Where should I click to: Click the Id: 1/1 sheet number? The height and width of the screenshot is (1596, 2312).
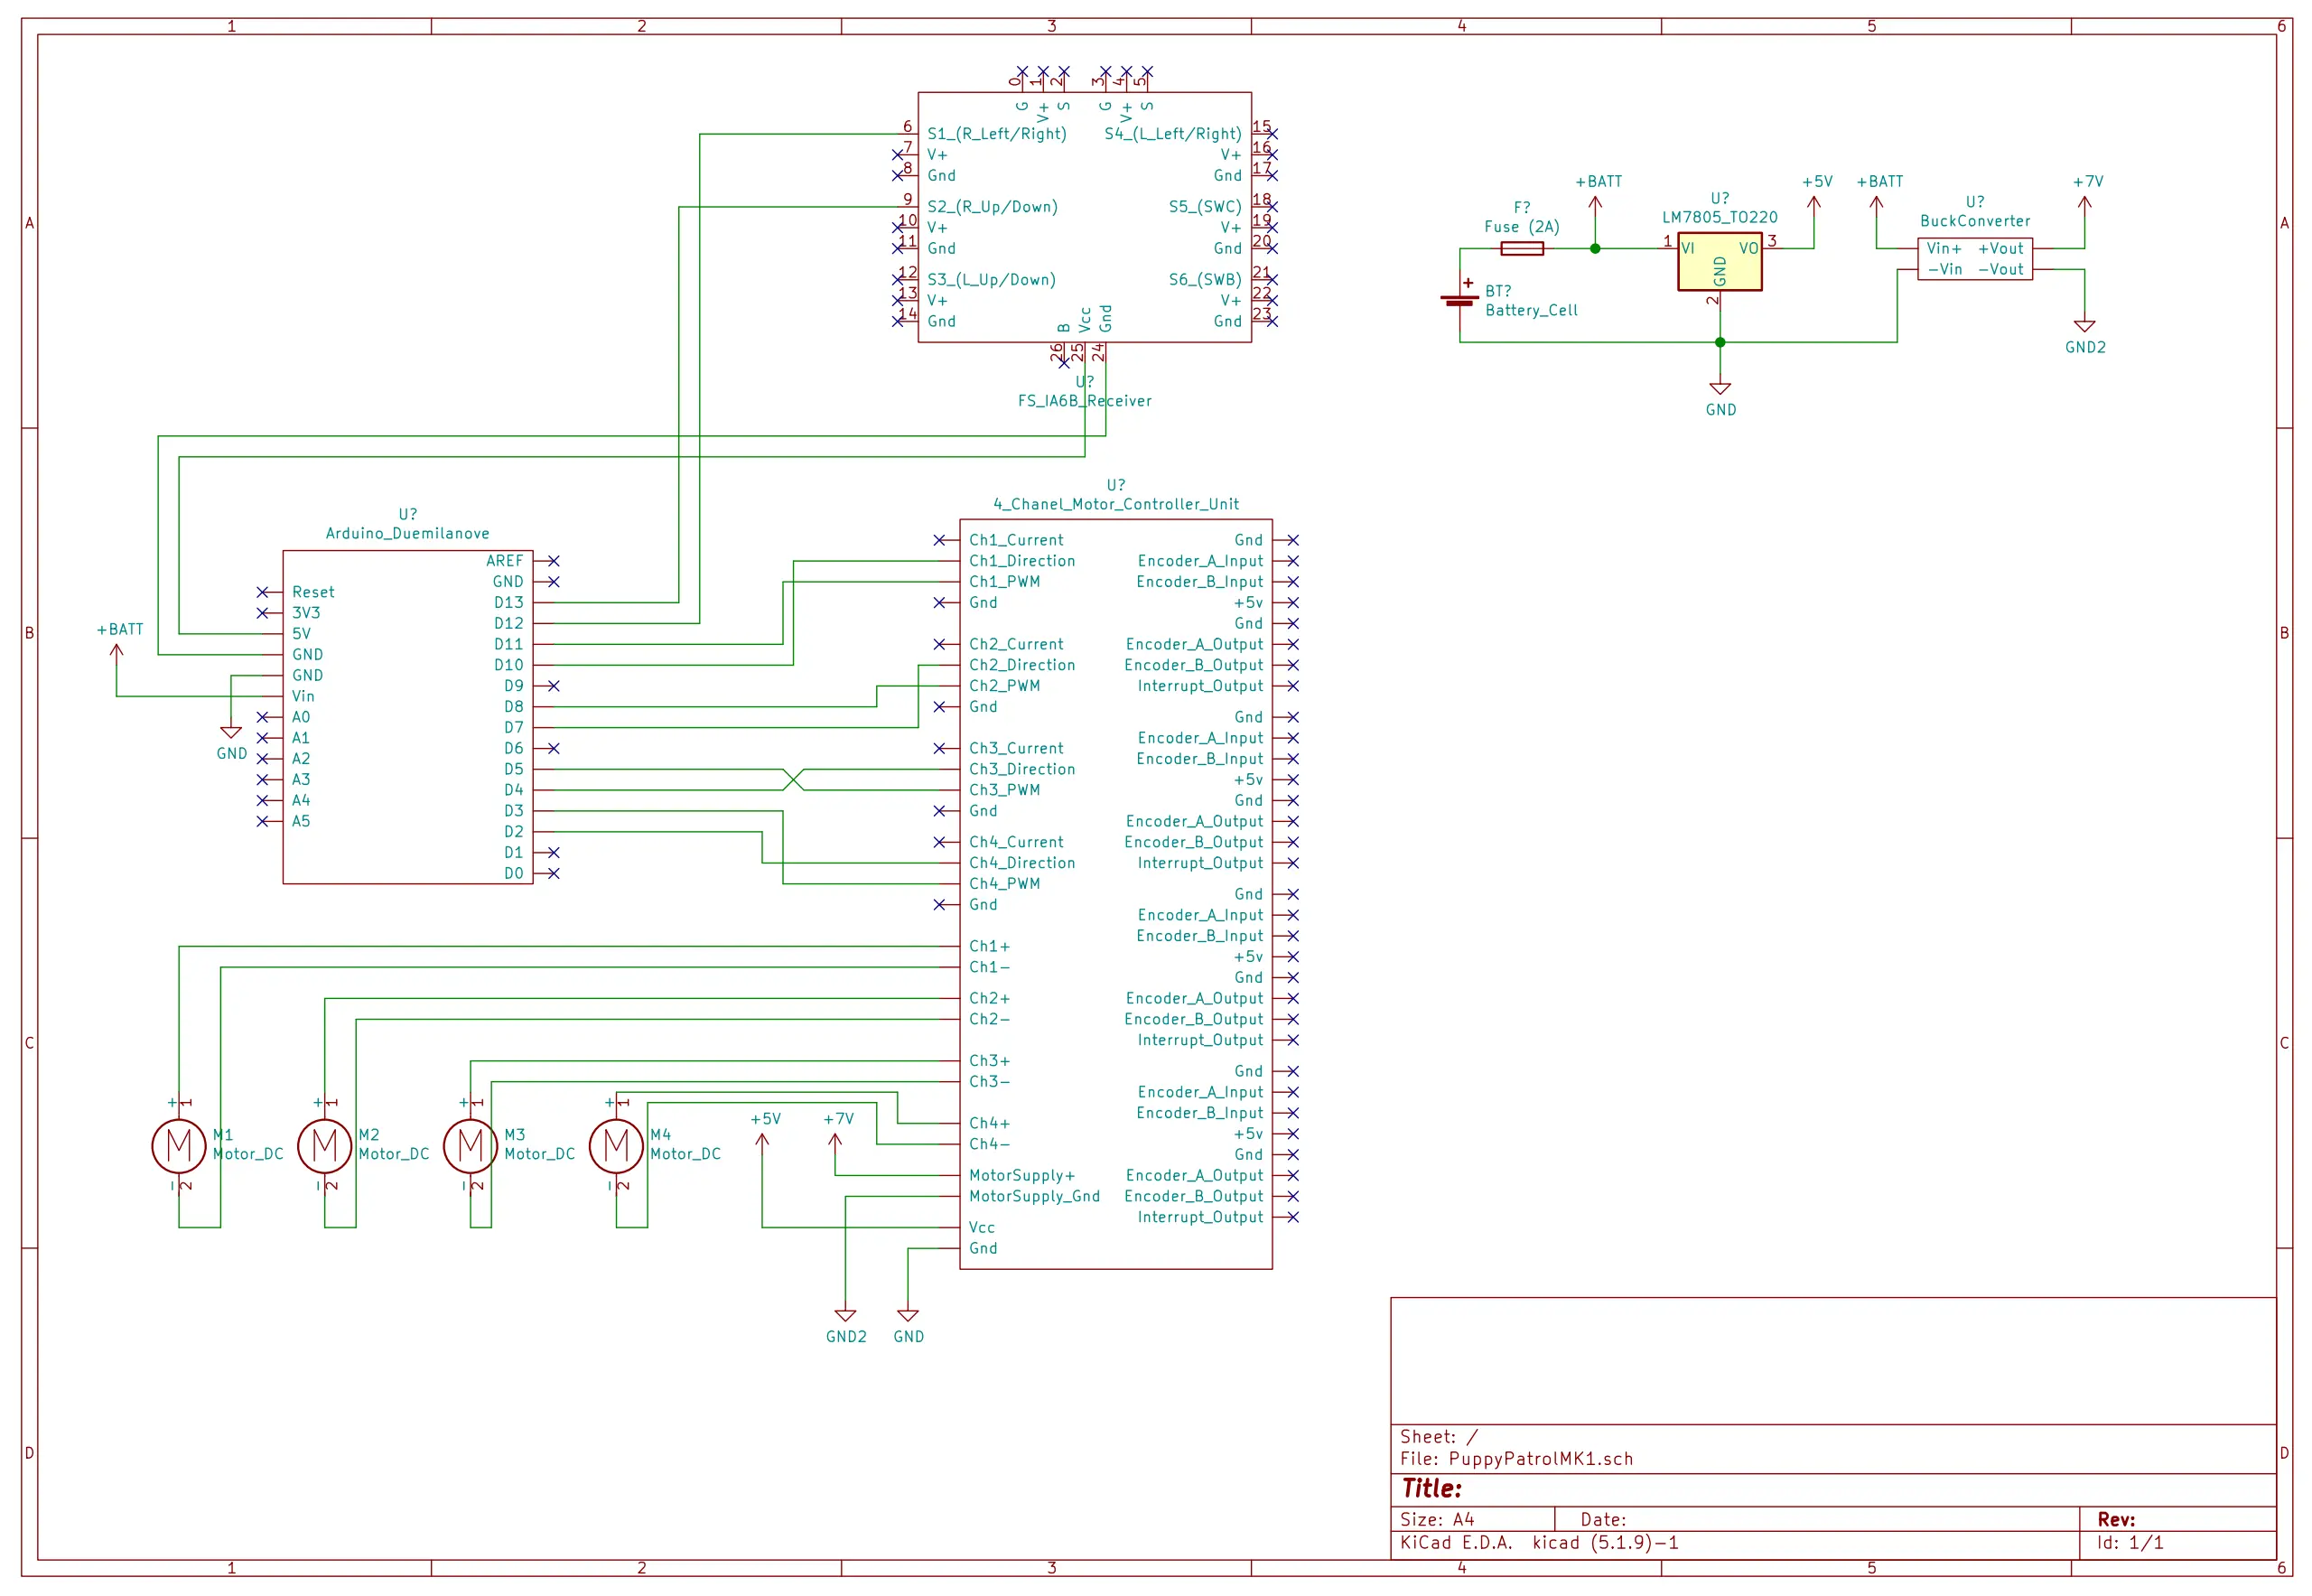tap(2130, 1543)
